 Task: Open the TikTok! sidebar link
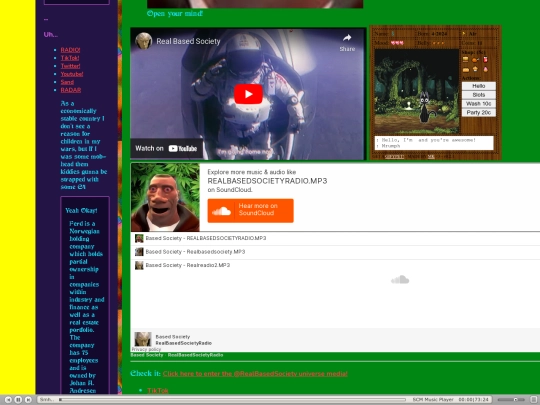[x=70, y=58]
